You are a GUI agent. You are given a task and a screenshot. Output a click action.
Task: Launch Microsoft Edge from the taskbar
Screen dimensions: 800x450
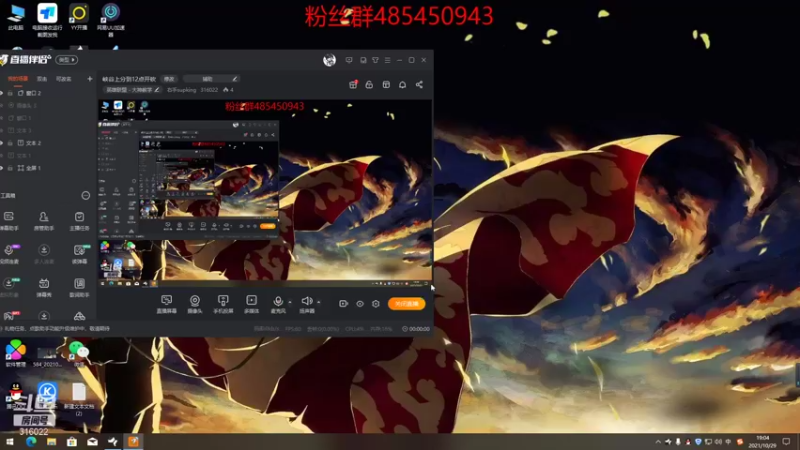[31, 441]
